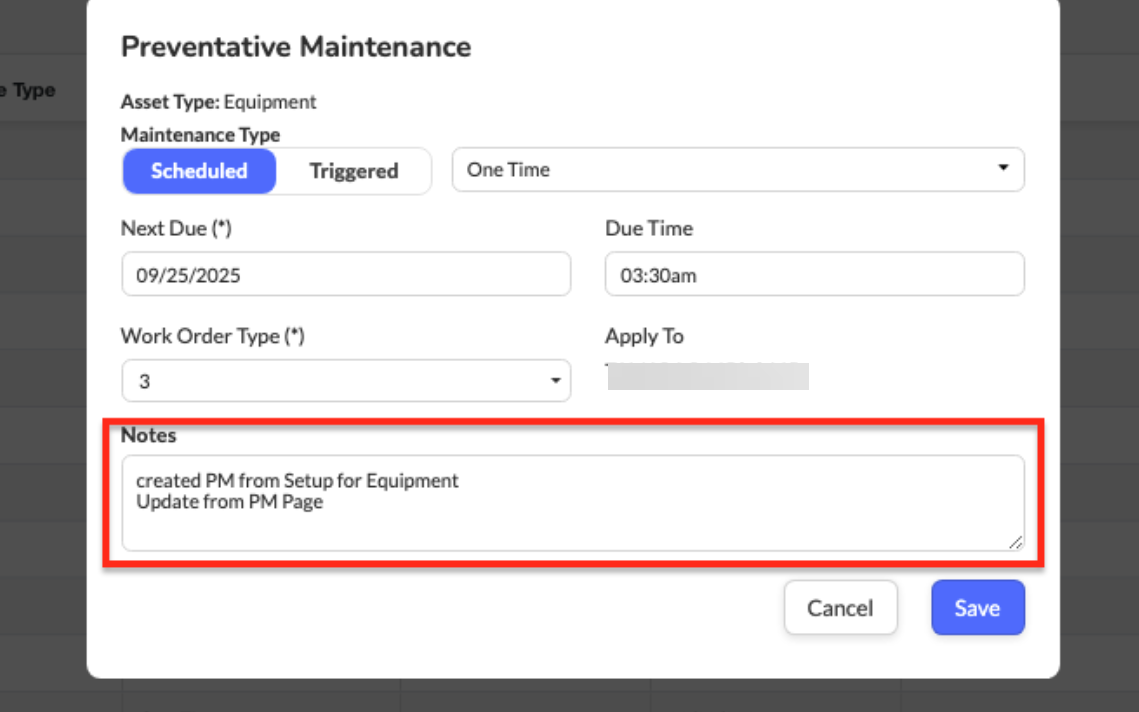The width and height of the screenshot is (1139, 712).
Task: Click the Work Order Type (*) label
Action: pyautogui.click(x=212, y=337)
